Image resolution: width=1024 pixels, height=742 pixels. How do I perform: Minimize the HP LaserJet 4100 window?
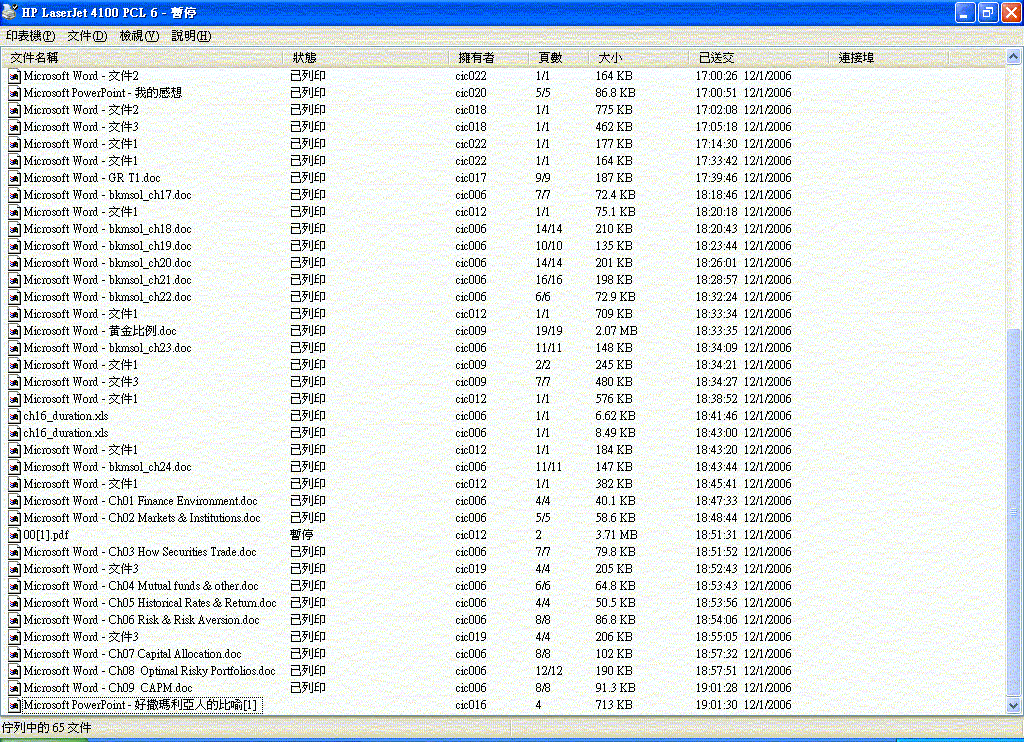[x=965, y=12]
